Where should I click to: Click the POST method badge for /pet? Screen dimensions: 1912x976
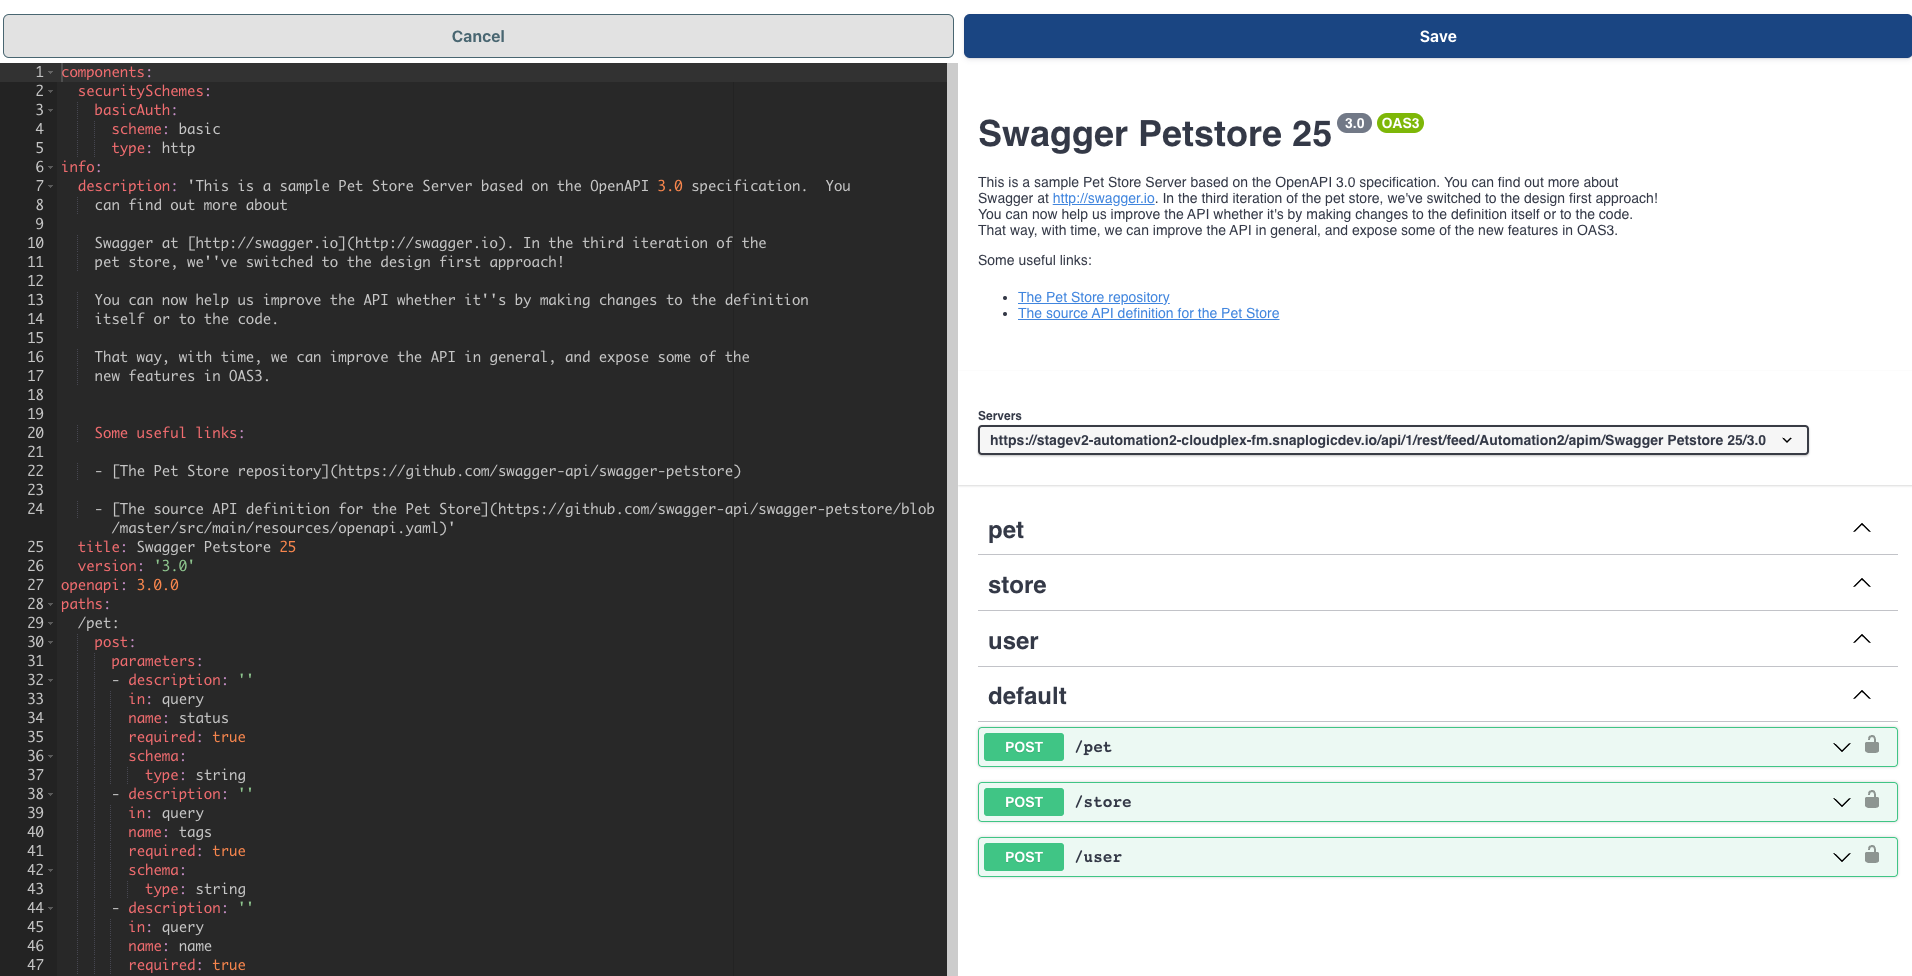(1024, 747)
